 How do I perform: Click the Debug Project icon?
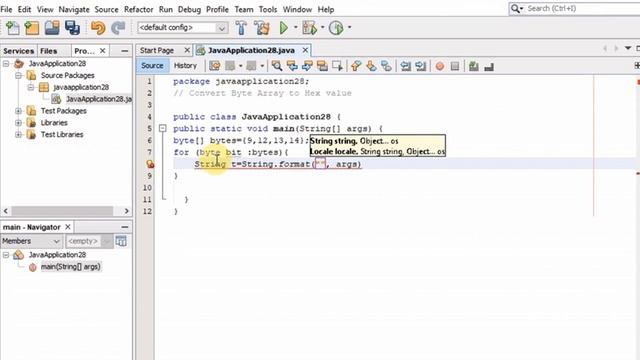coord(309,28)
